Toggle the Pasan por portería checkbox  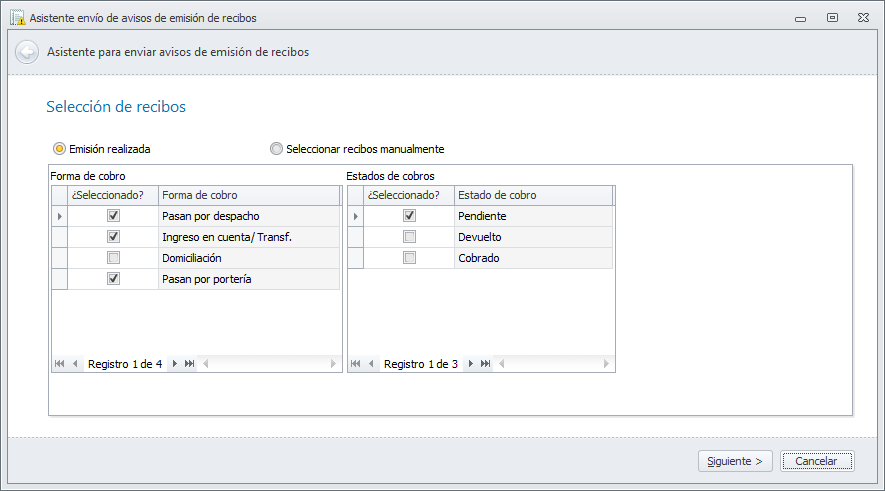point(113,279)
